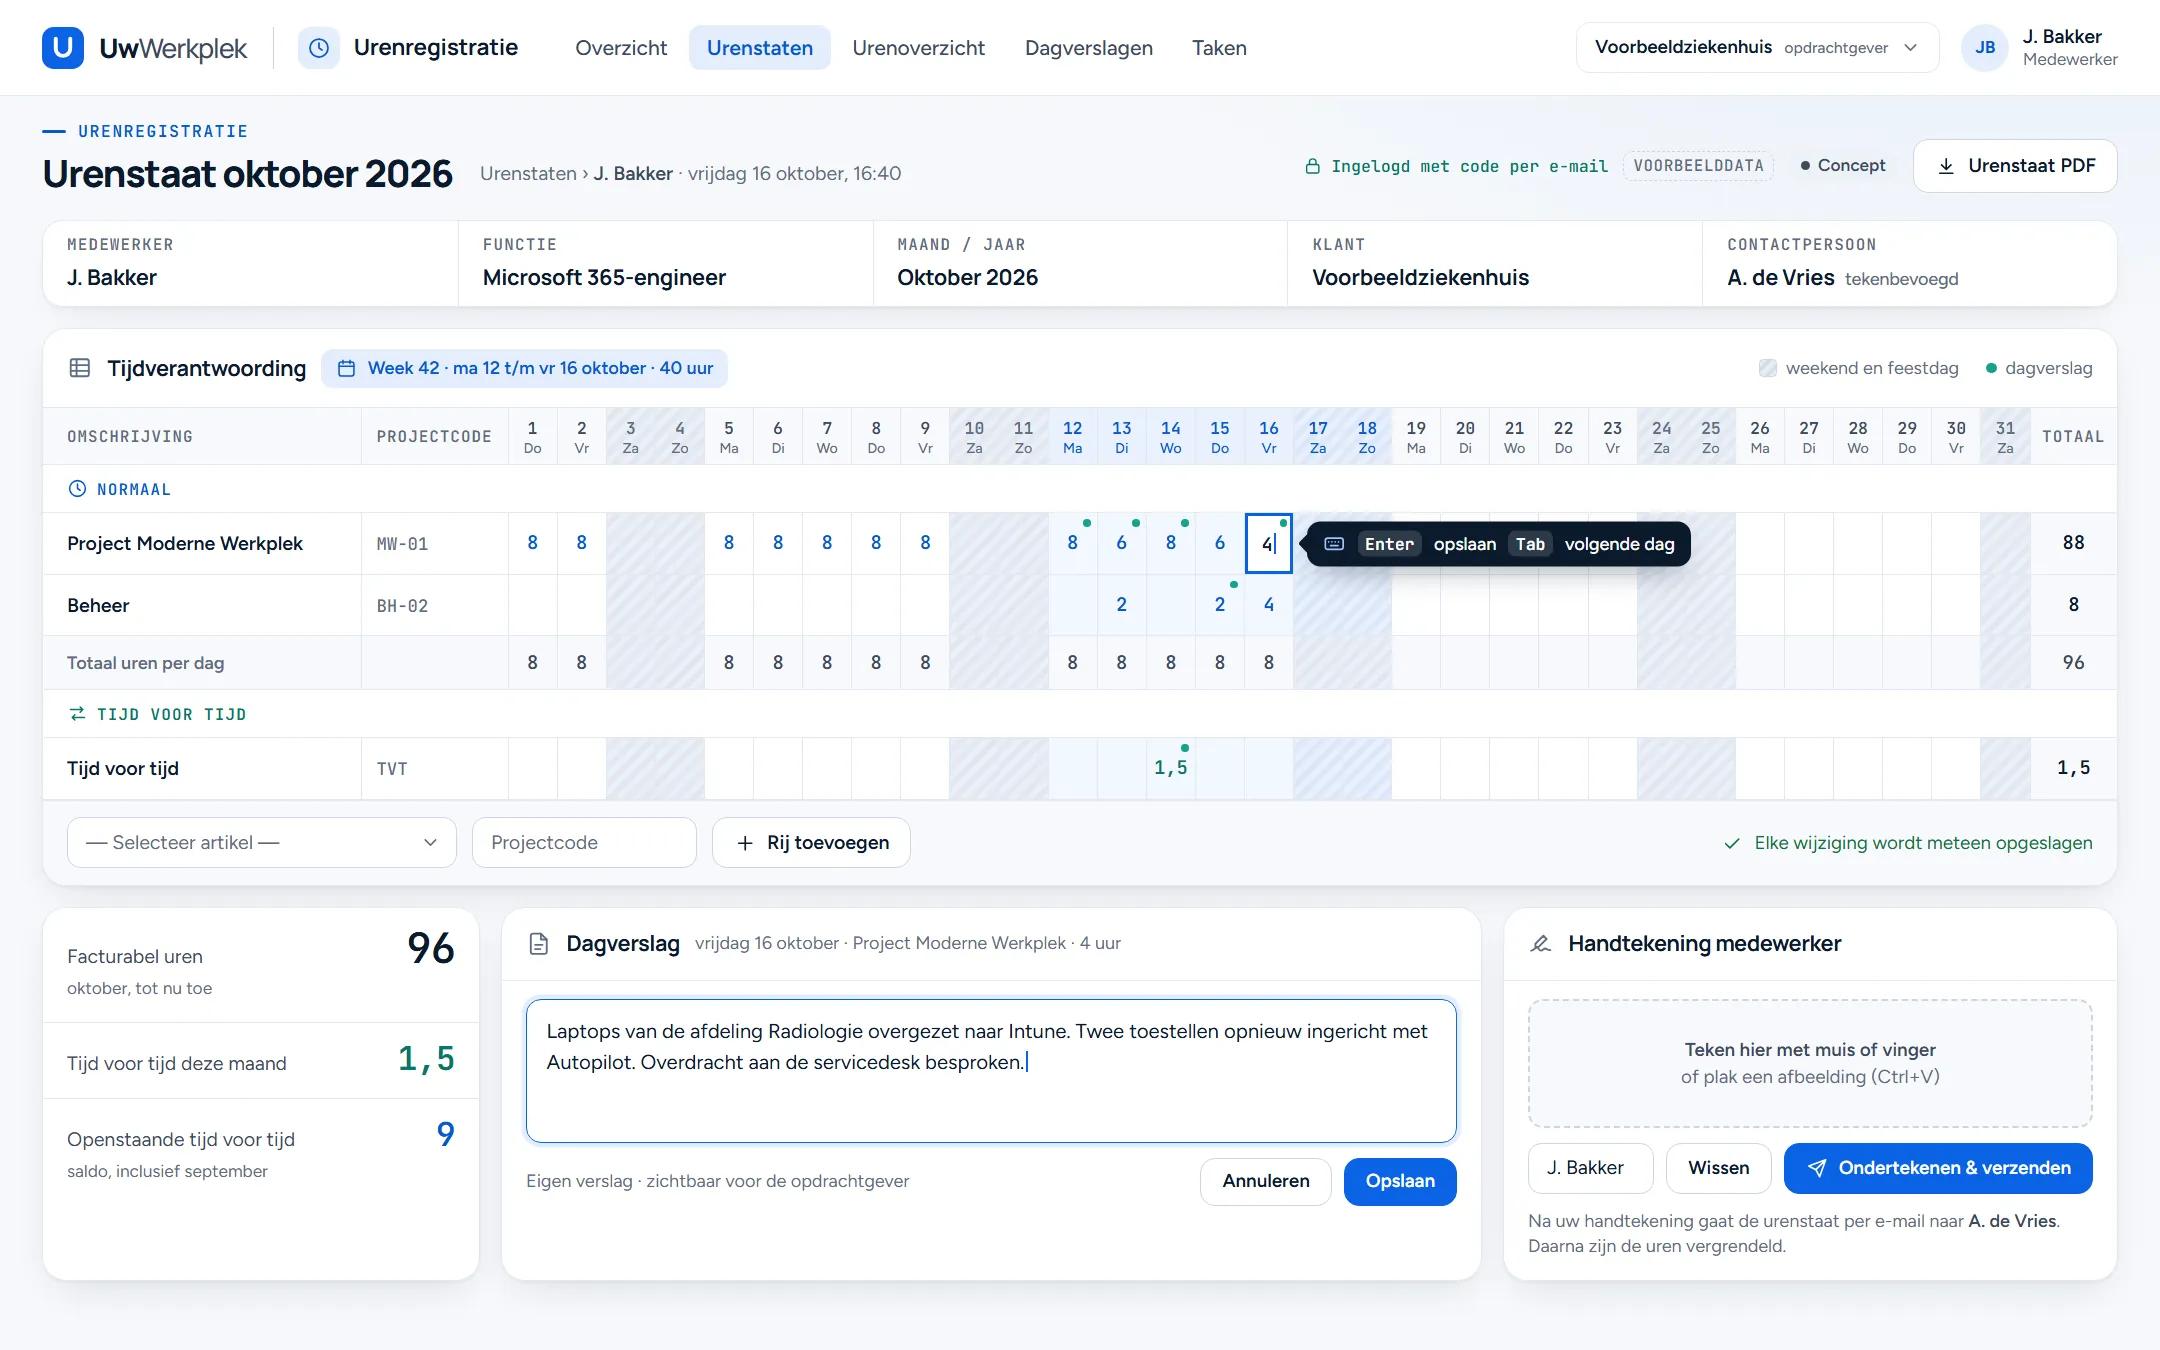Click the swap arrows icon beside TIJD VOOR TIJD

click(77, 714)
